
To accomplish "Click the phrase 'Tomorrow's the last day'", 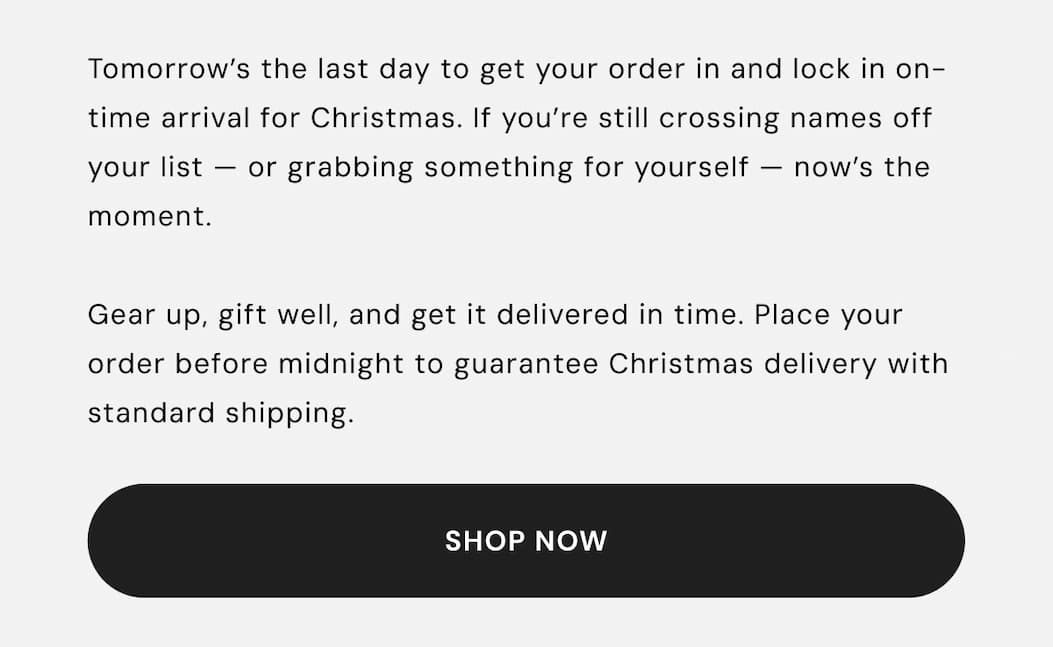I will [260, 68].
